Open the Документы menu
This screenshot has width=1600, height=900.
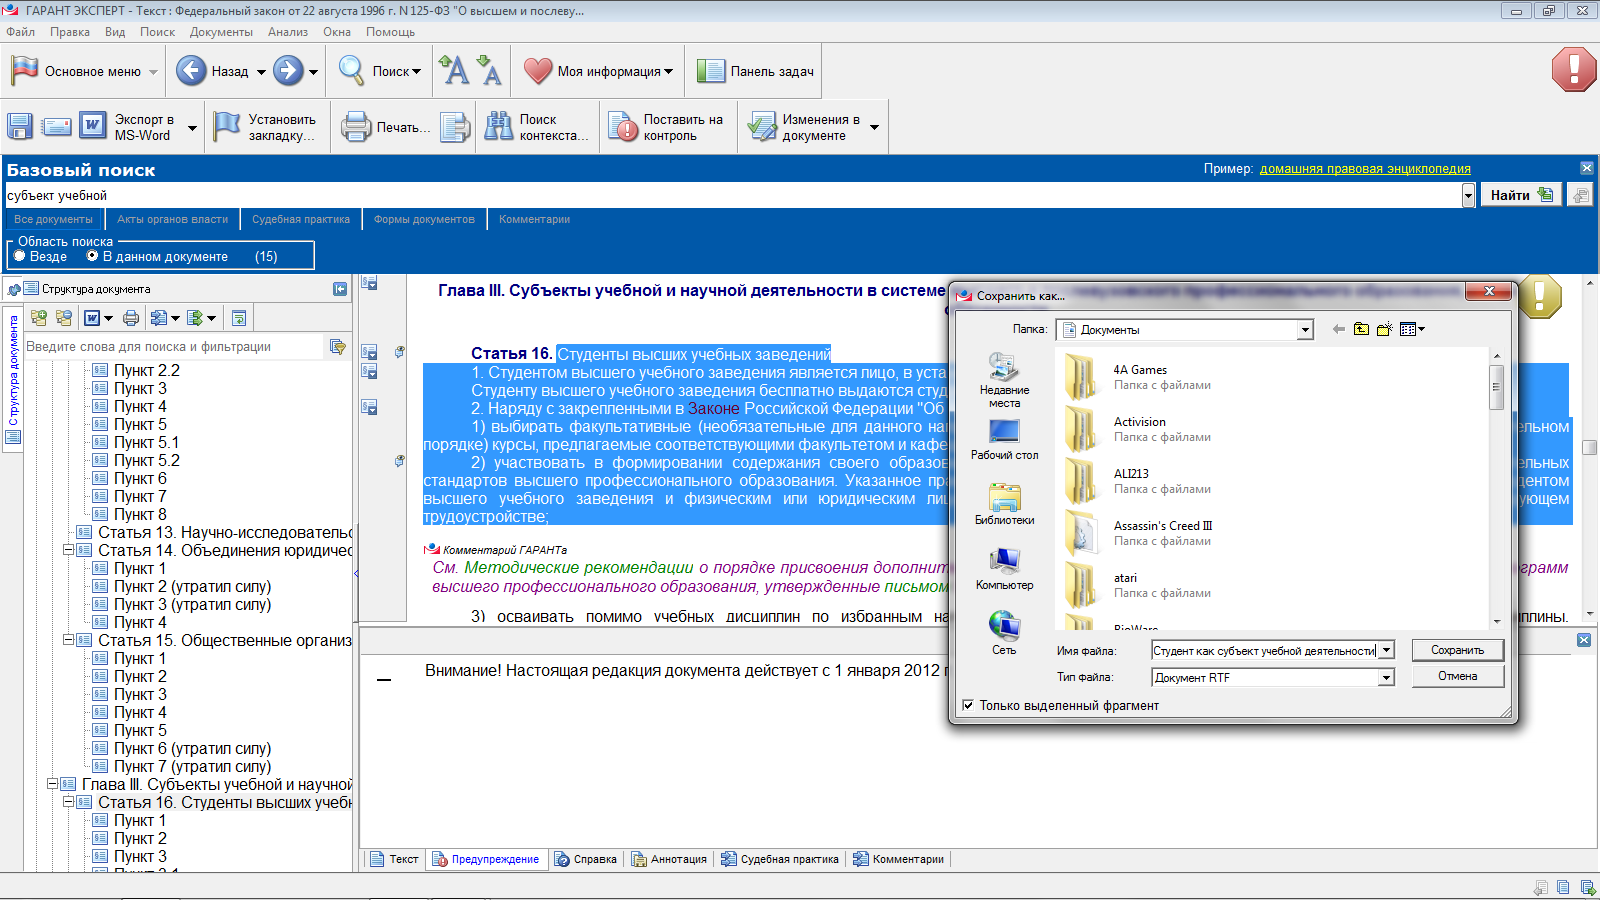click(x=221, y=32)
